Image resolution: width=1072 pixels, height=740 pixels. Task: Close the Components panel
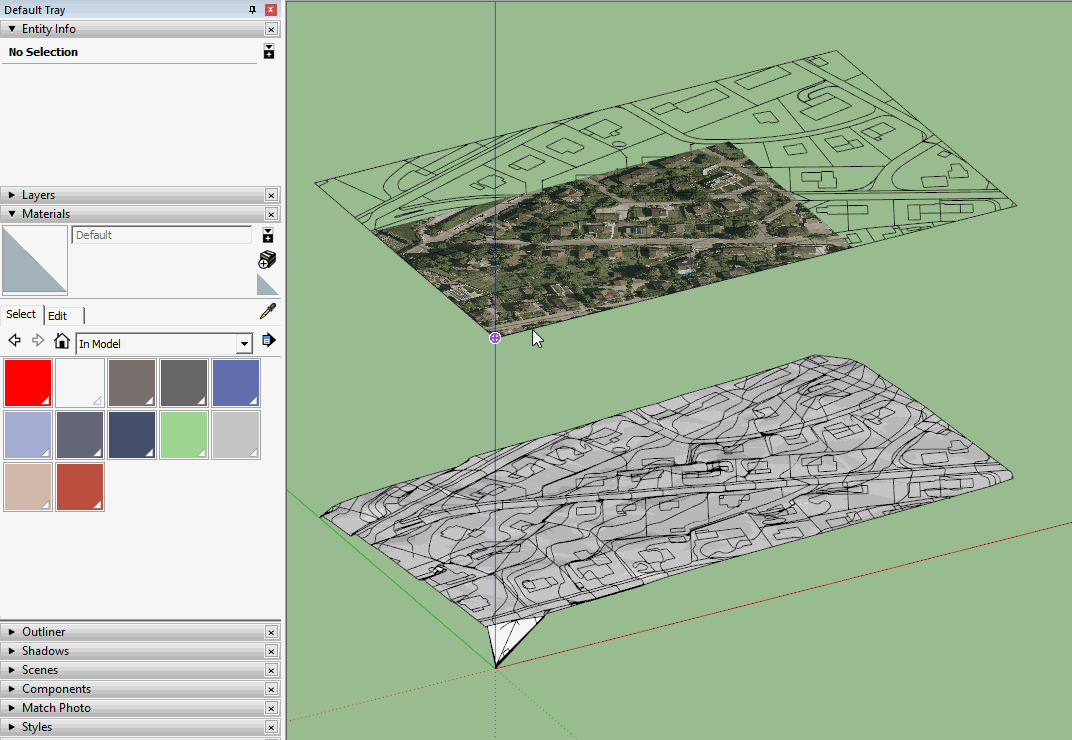pyautogui.click(x=271, y=689)
